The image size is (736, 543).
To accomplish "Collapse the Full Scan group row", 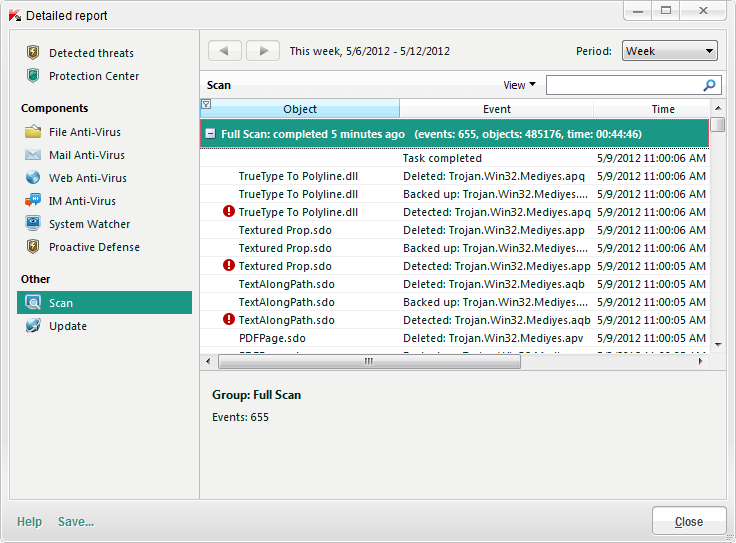I will pyautogui.click(x=210, y=134).
